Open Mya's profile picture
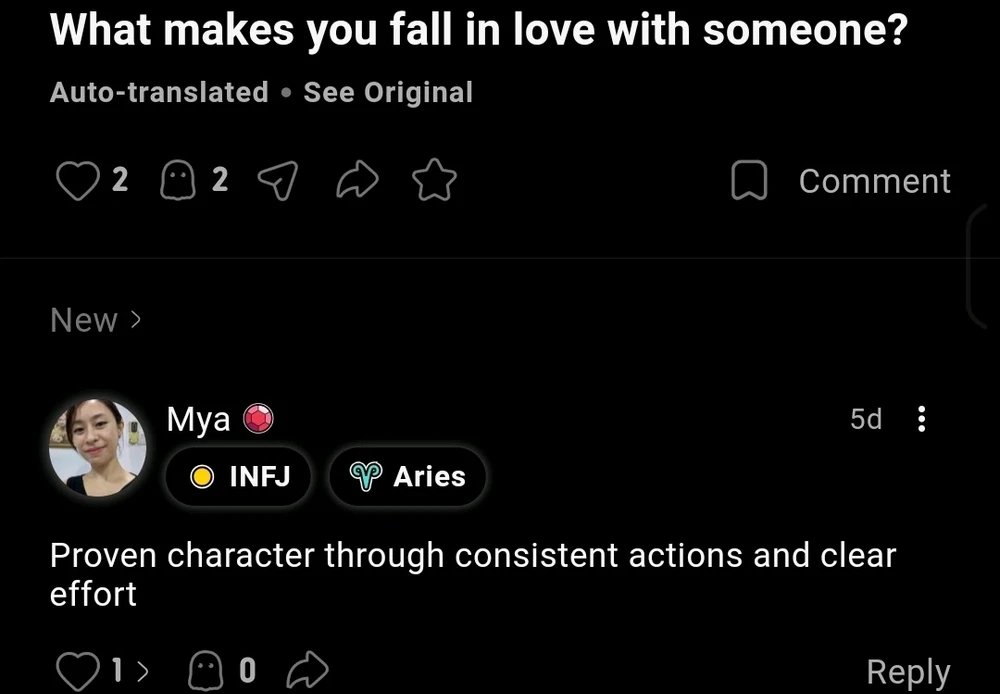1000x694 pixels. click(x=98, y=448)
